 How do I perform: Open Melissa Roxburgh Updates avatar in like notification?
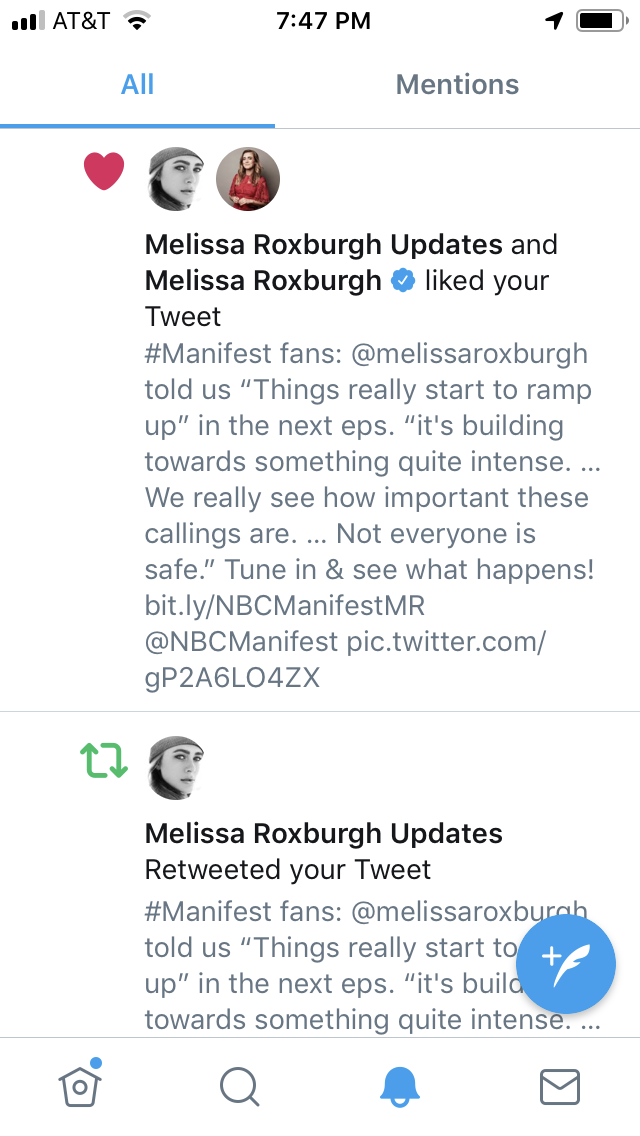pos(176,179)
